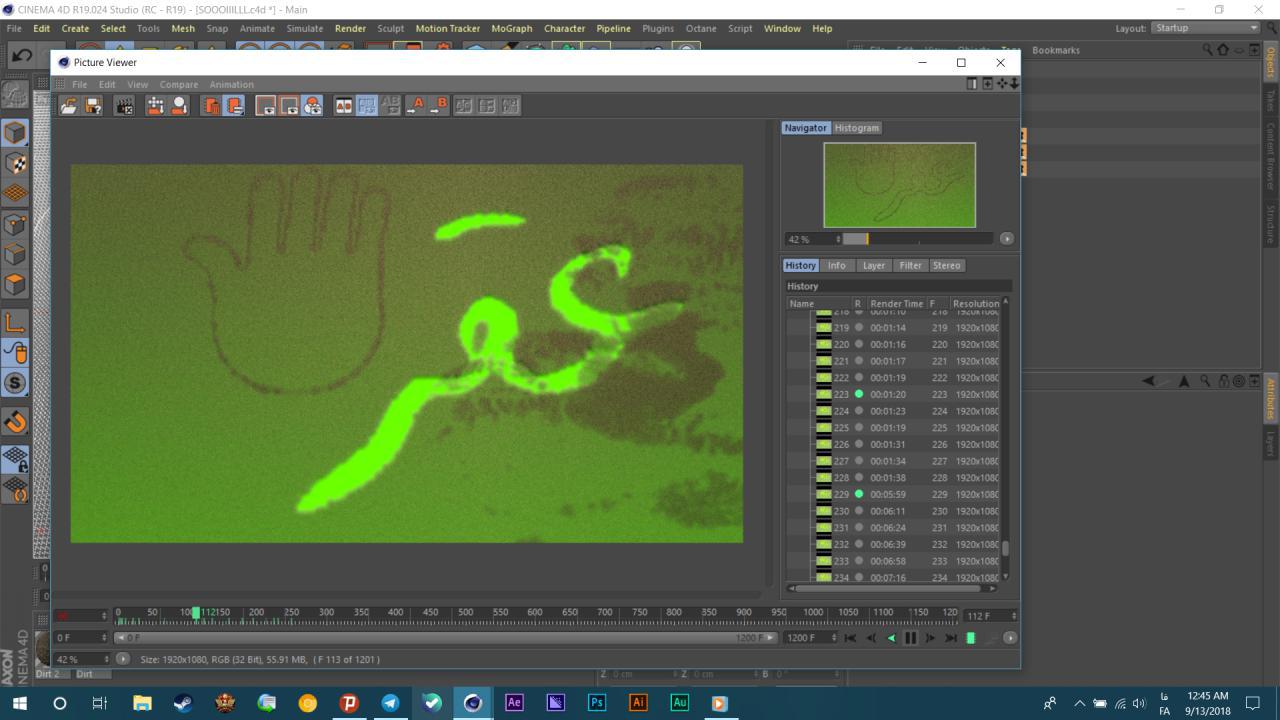Pause animation playback in Picture Viewer
1280x720 pixels.
click(910, 638)
